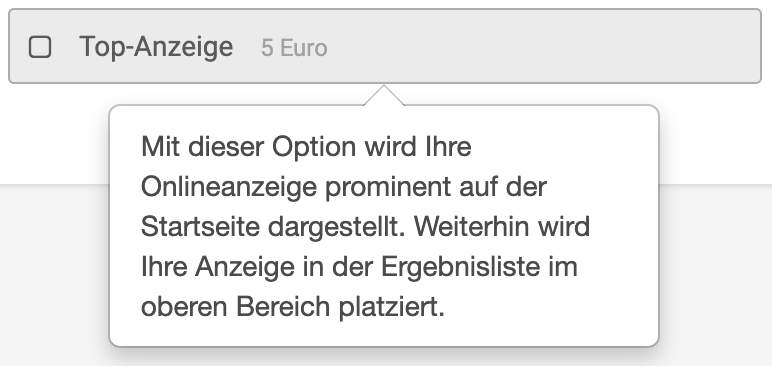This screenshot has height=366, width=772.
Task: Click the tooltip line starting 'Mit dieser Option'
Action: 306,147
